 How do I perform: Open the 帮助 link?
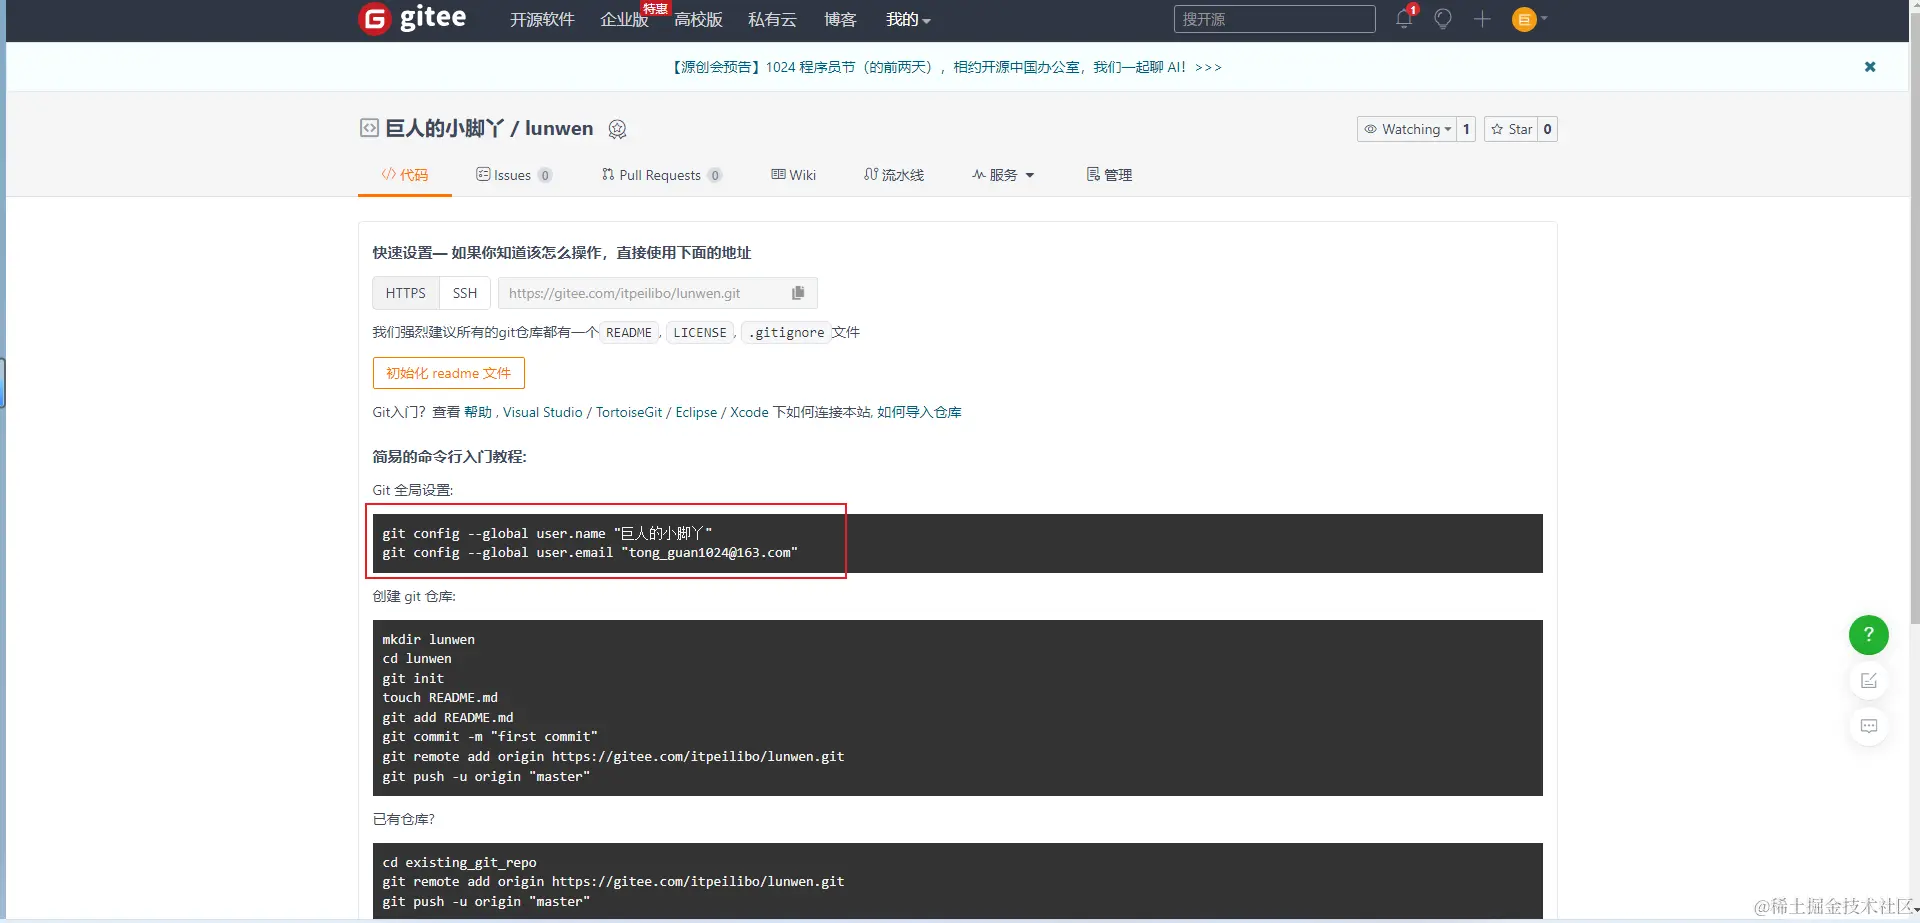tap(478, 412)
